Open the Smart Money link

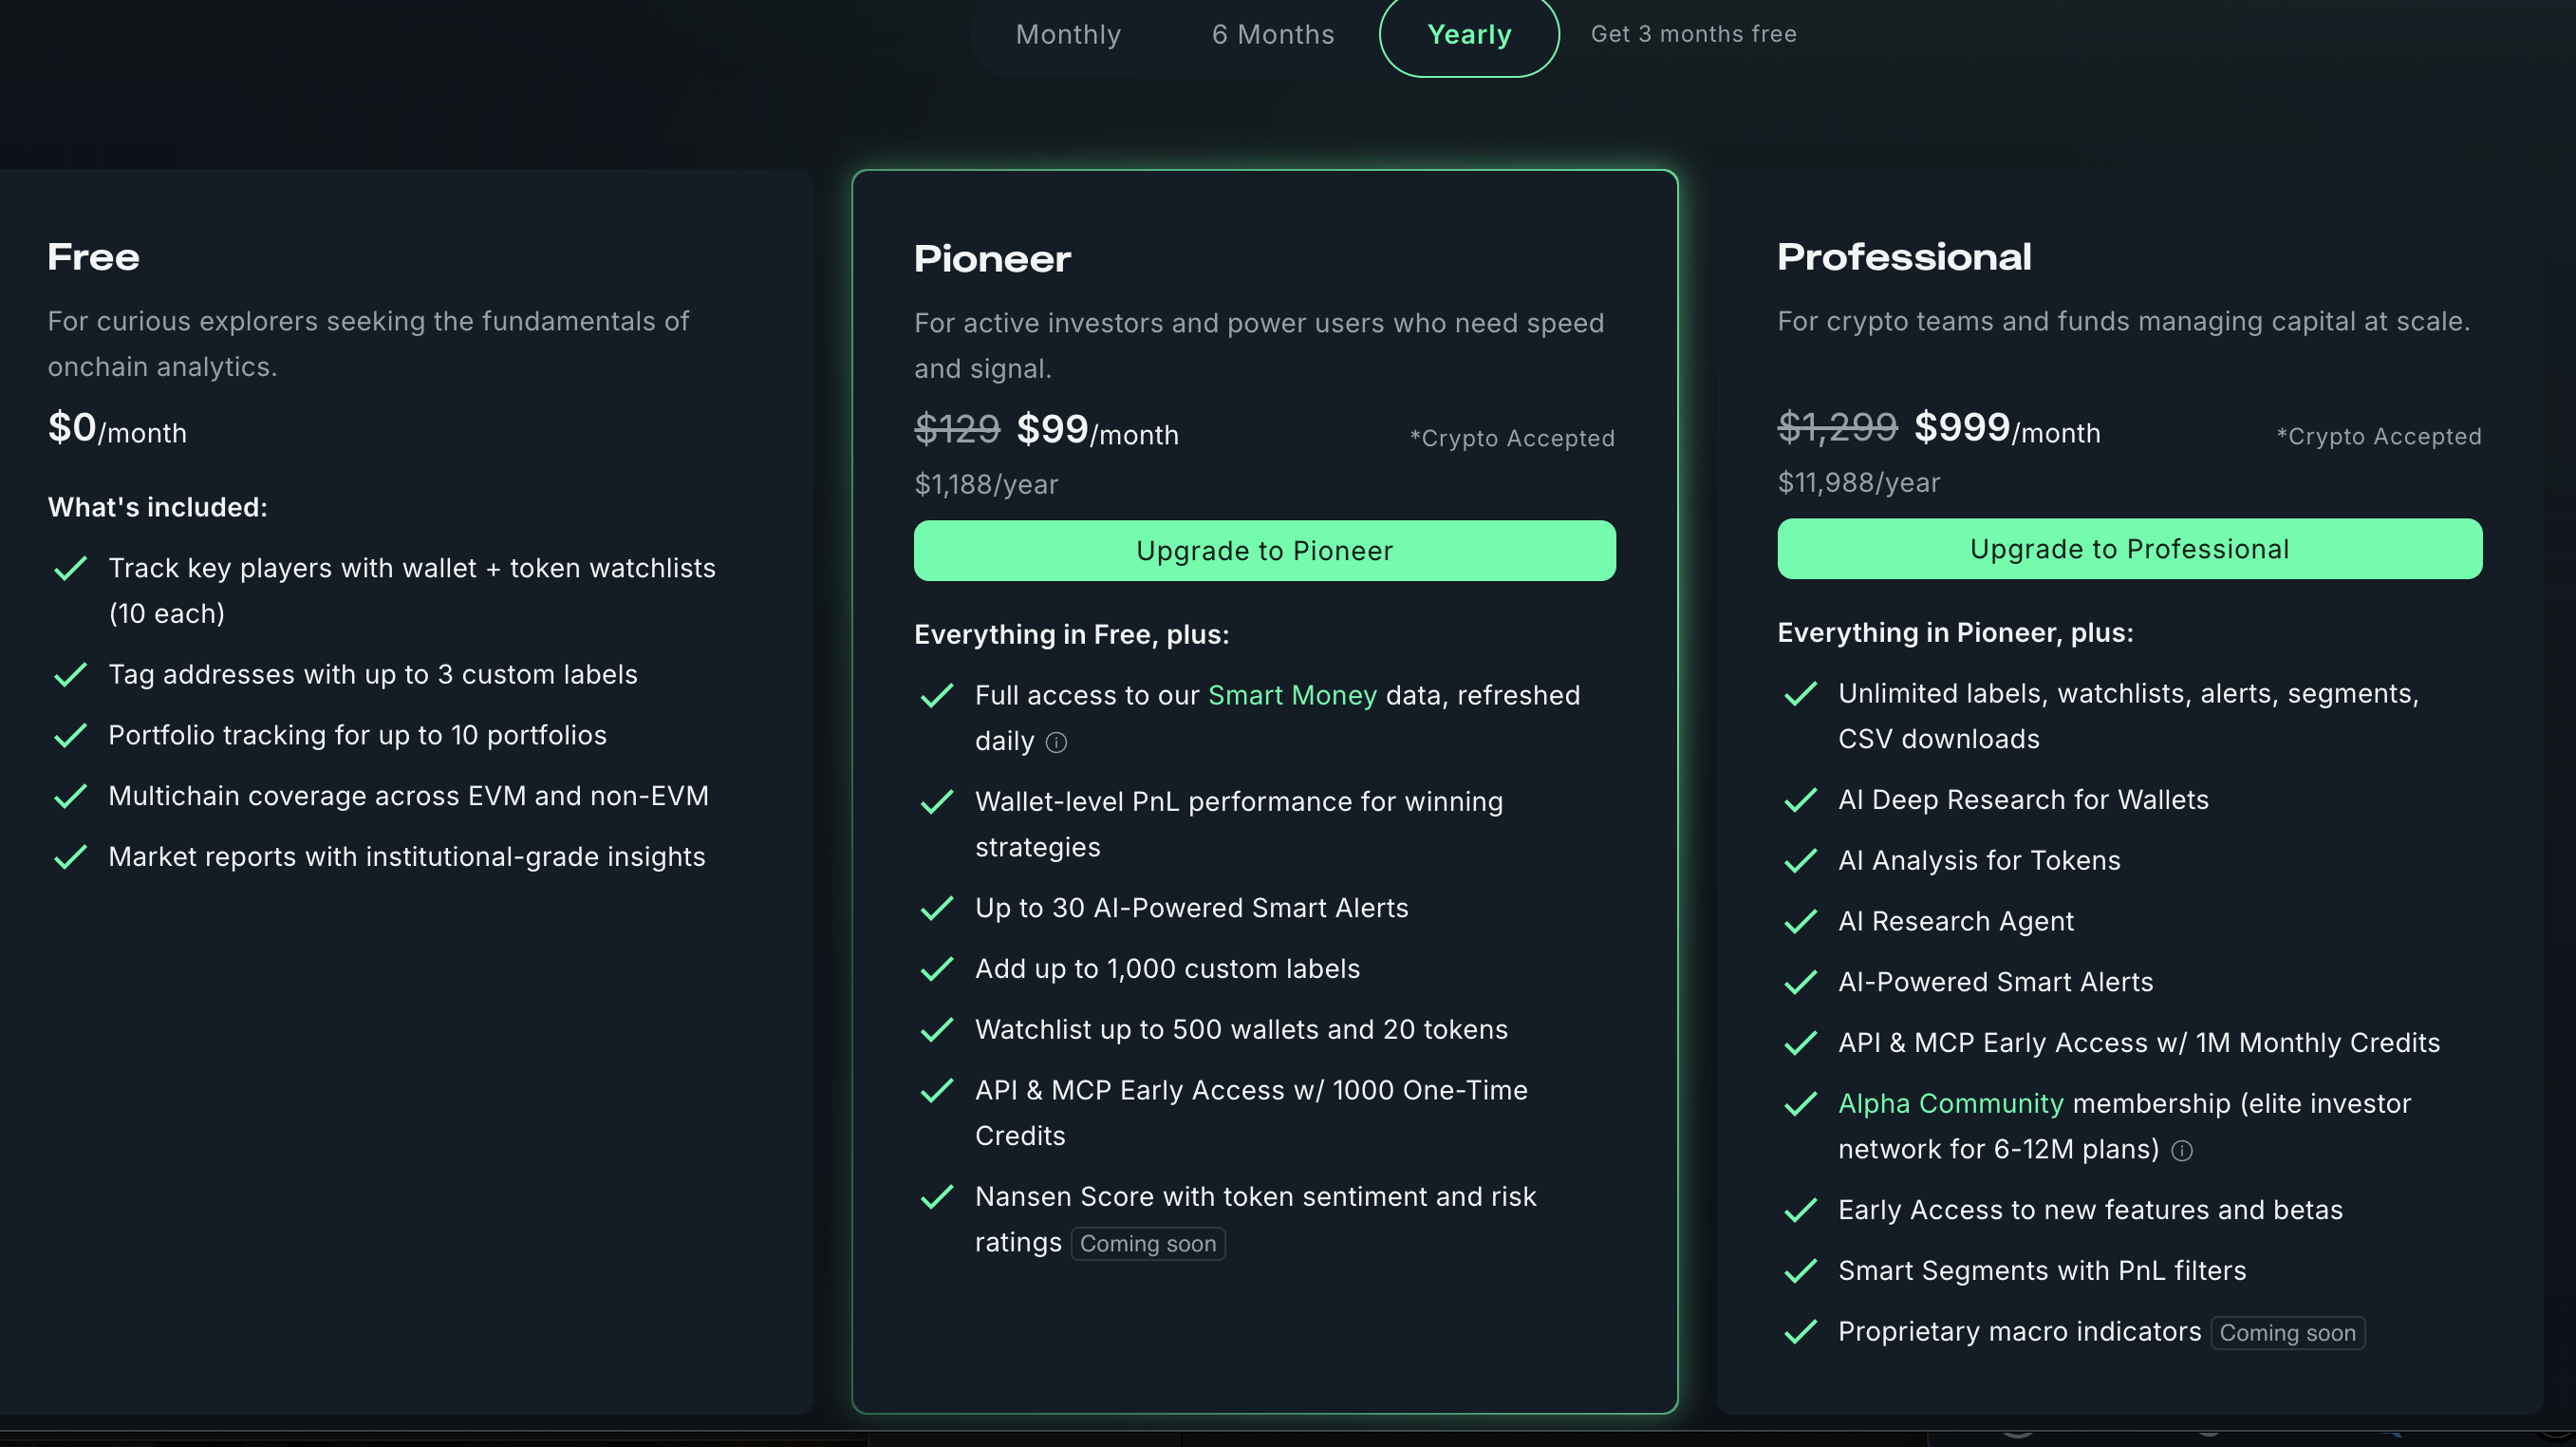(1292, 695)
